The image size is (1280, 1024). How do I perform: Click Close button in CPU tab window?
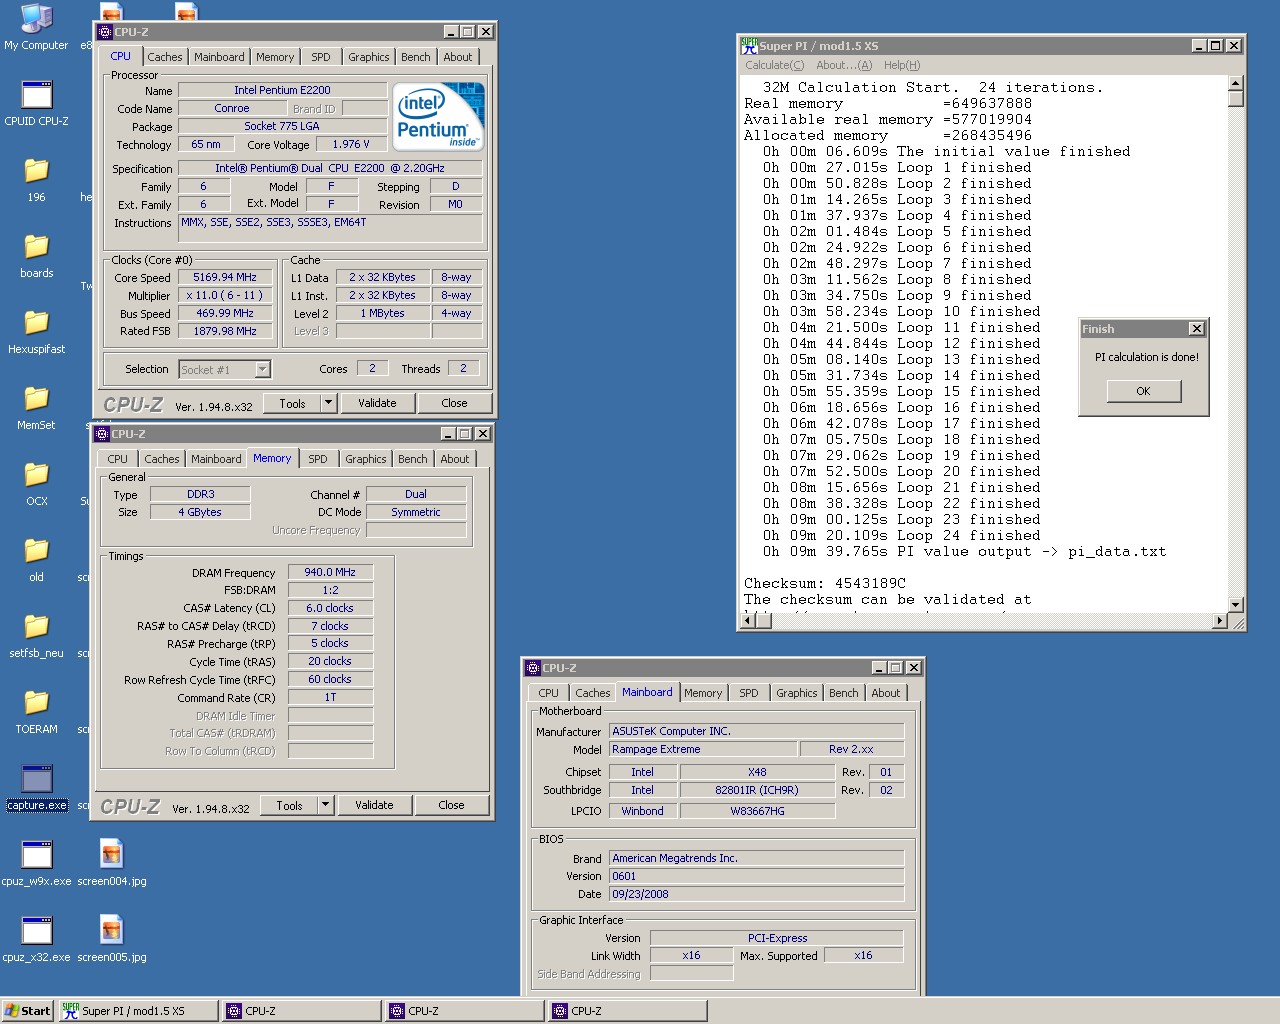454,403
